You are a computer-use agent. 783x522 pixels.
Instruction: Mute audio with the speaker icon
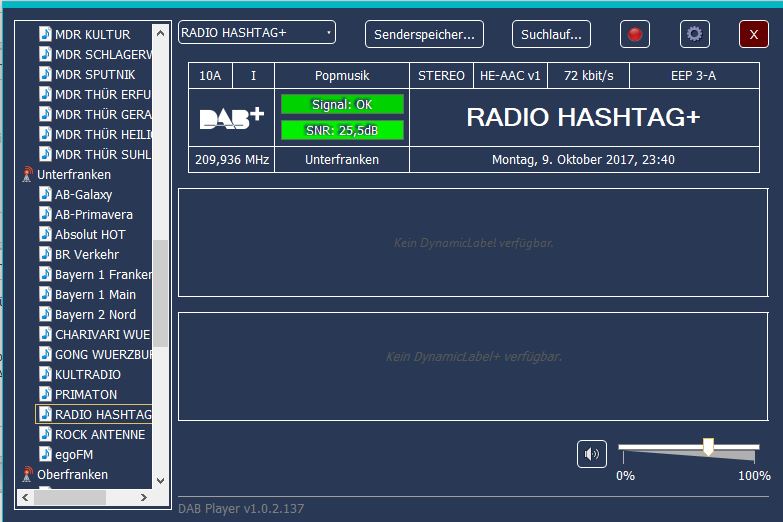(592, 454)
